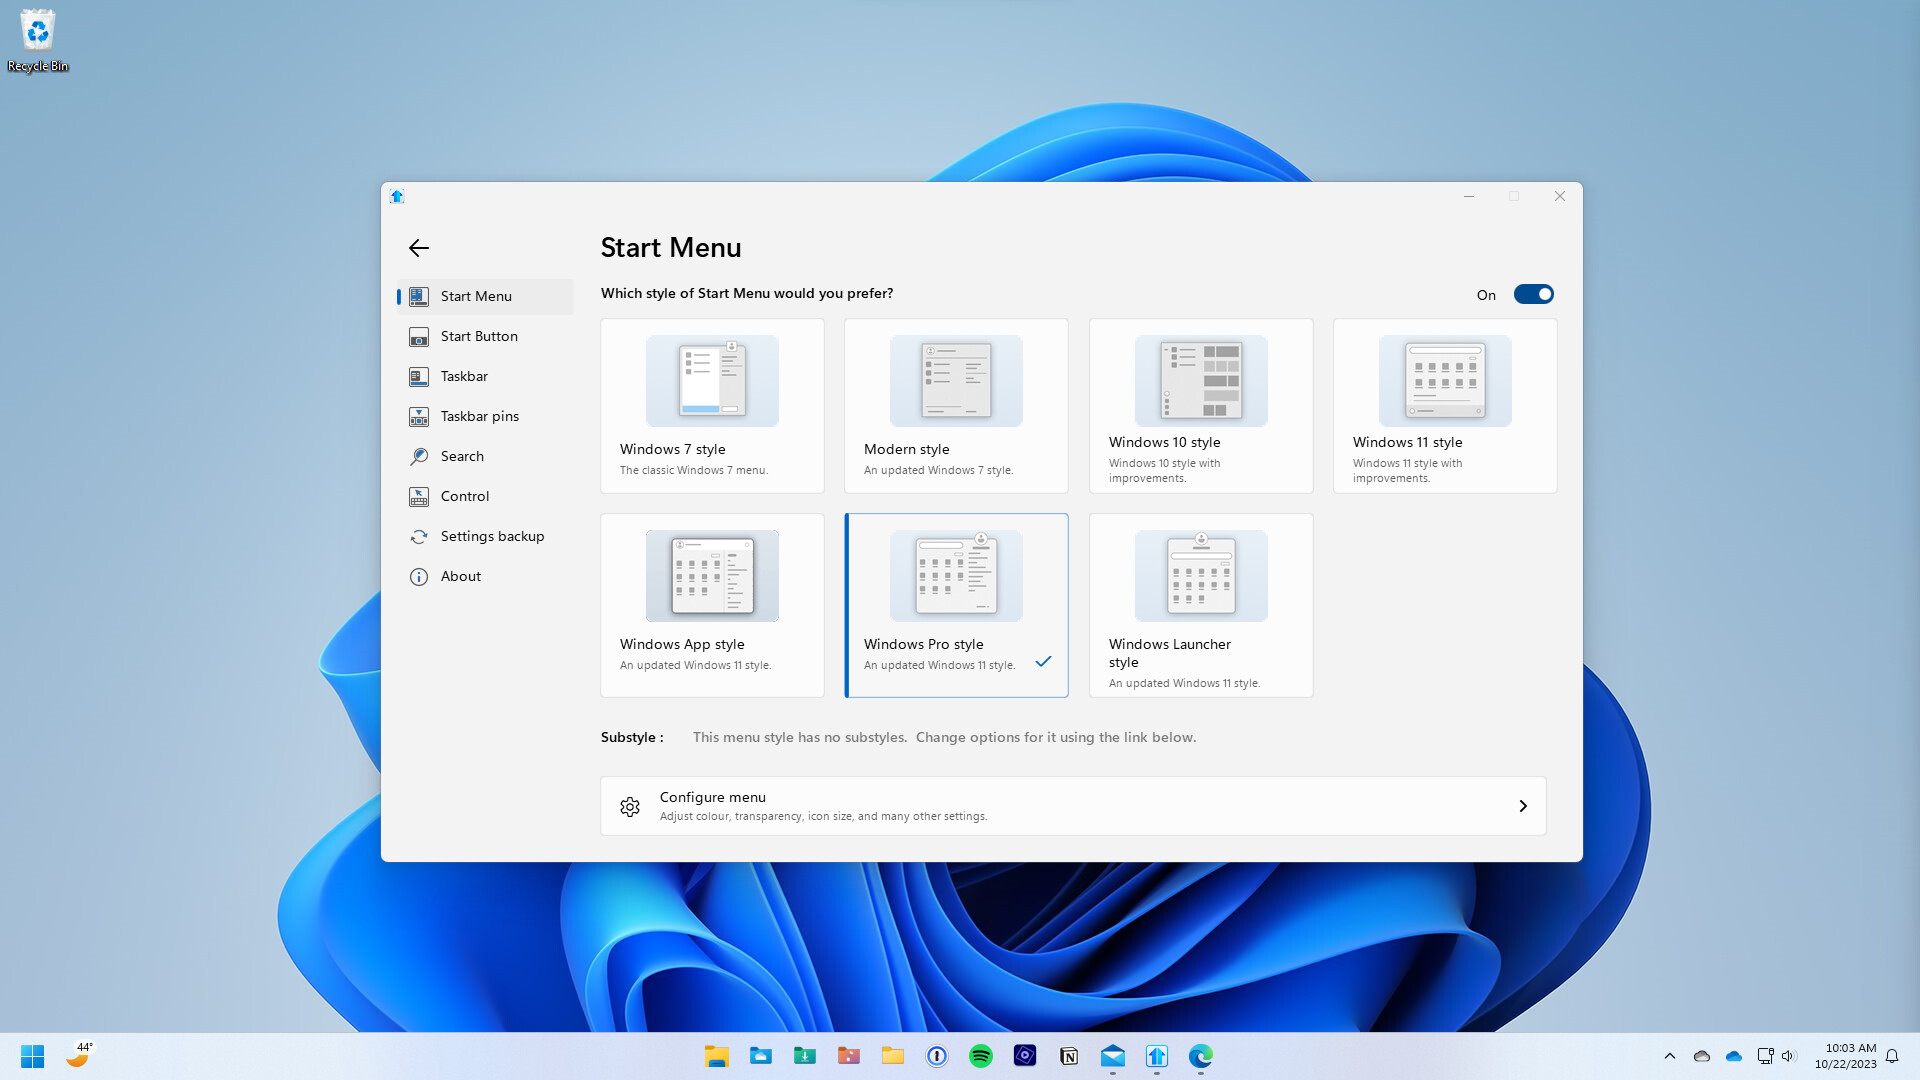The image size is (1920, 1080).
Task: Open the Control section in sidebar
Action: pos(463,496)
